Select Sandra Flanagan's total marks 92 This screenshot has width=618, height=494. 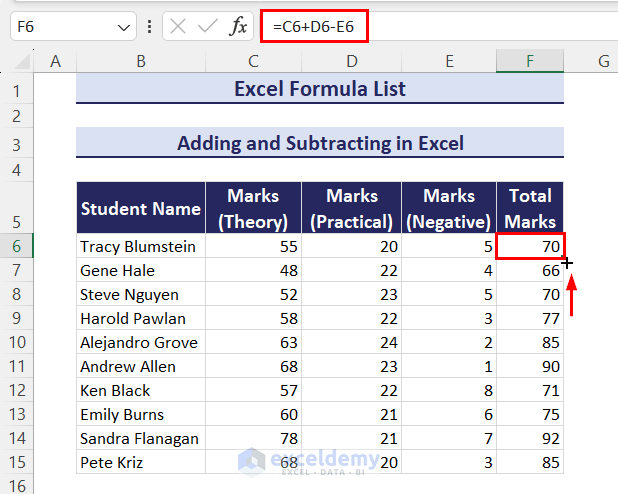click(530, 438)
